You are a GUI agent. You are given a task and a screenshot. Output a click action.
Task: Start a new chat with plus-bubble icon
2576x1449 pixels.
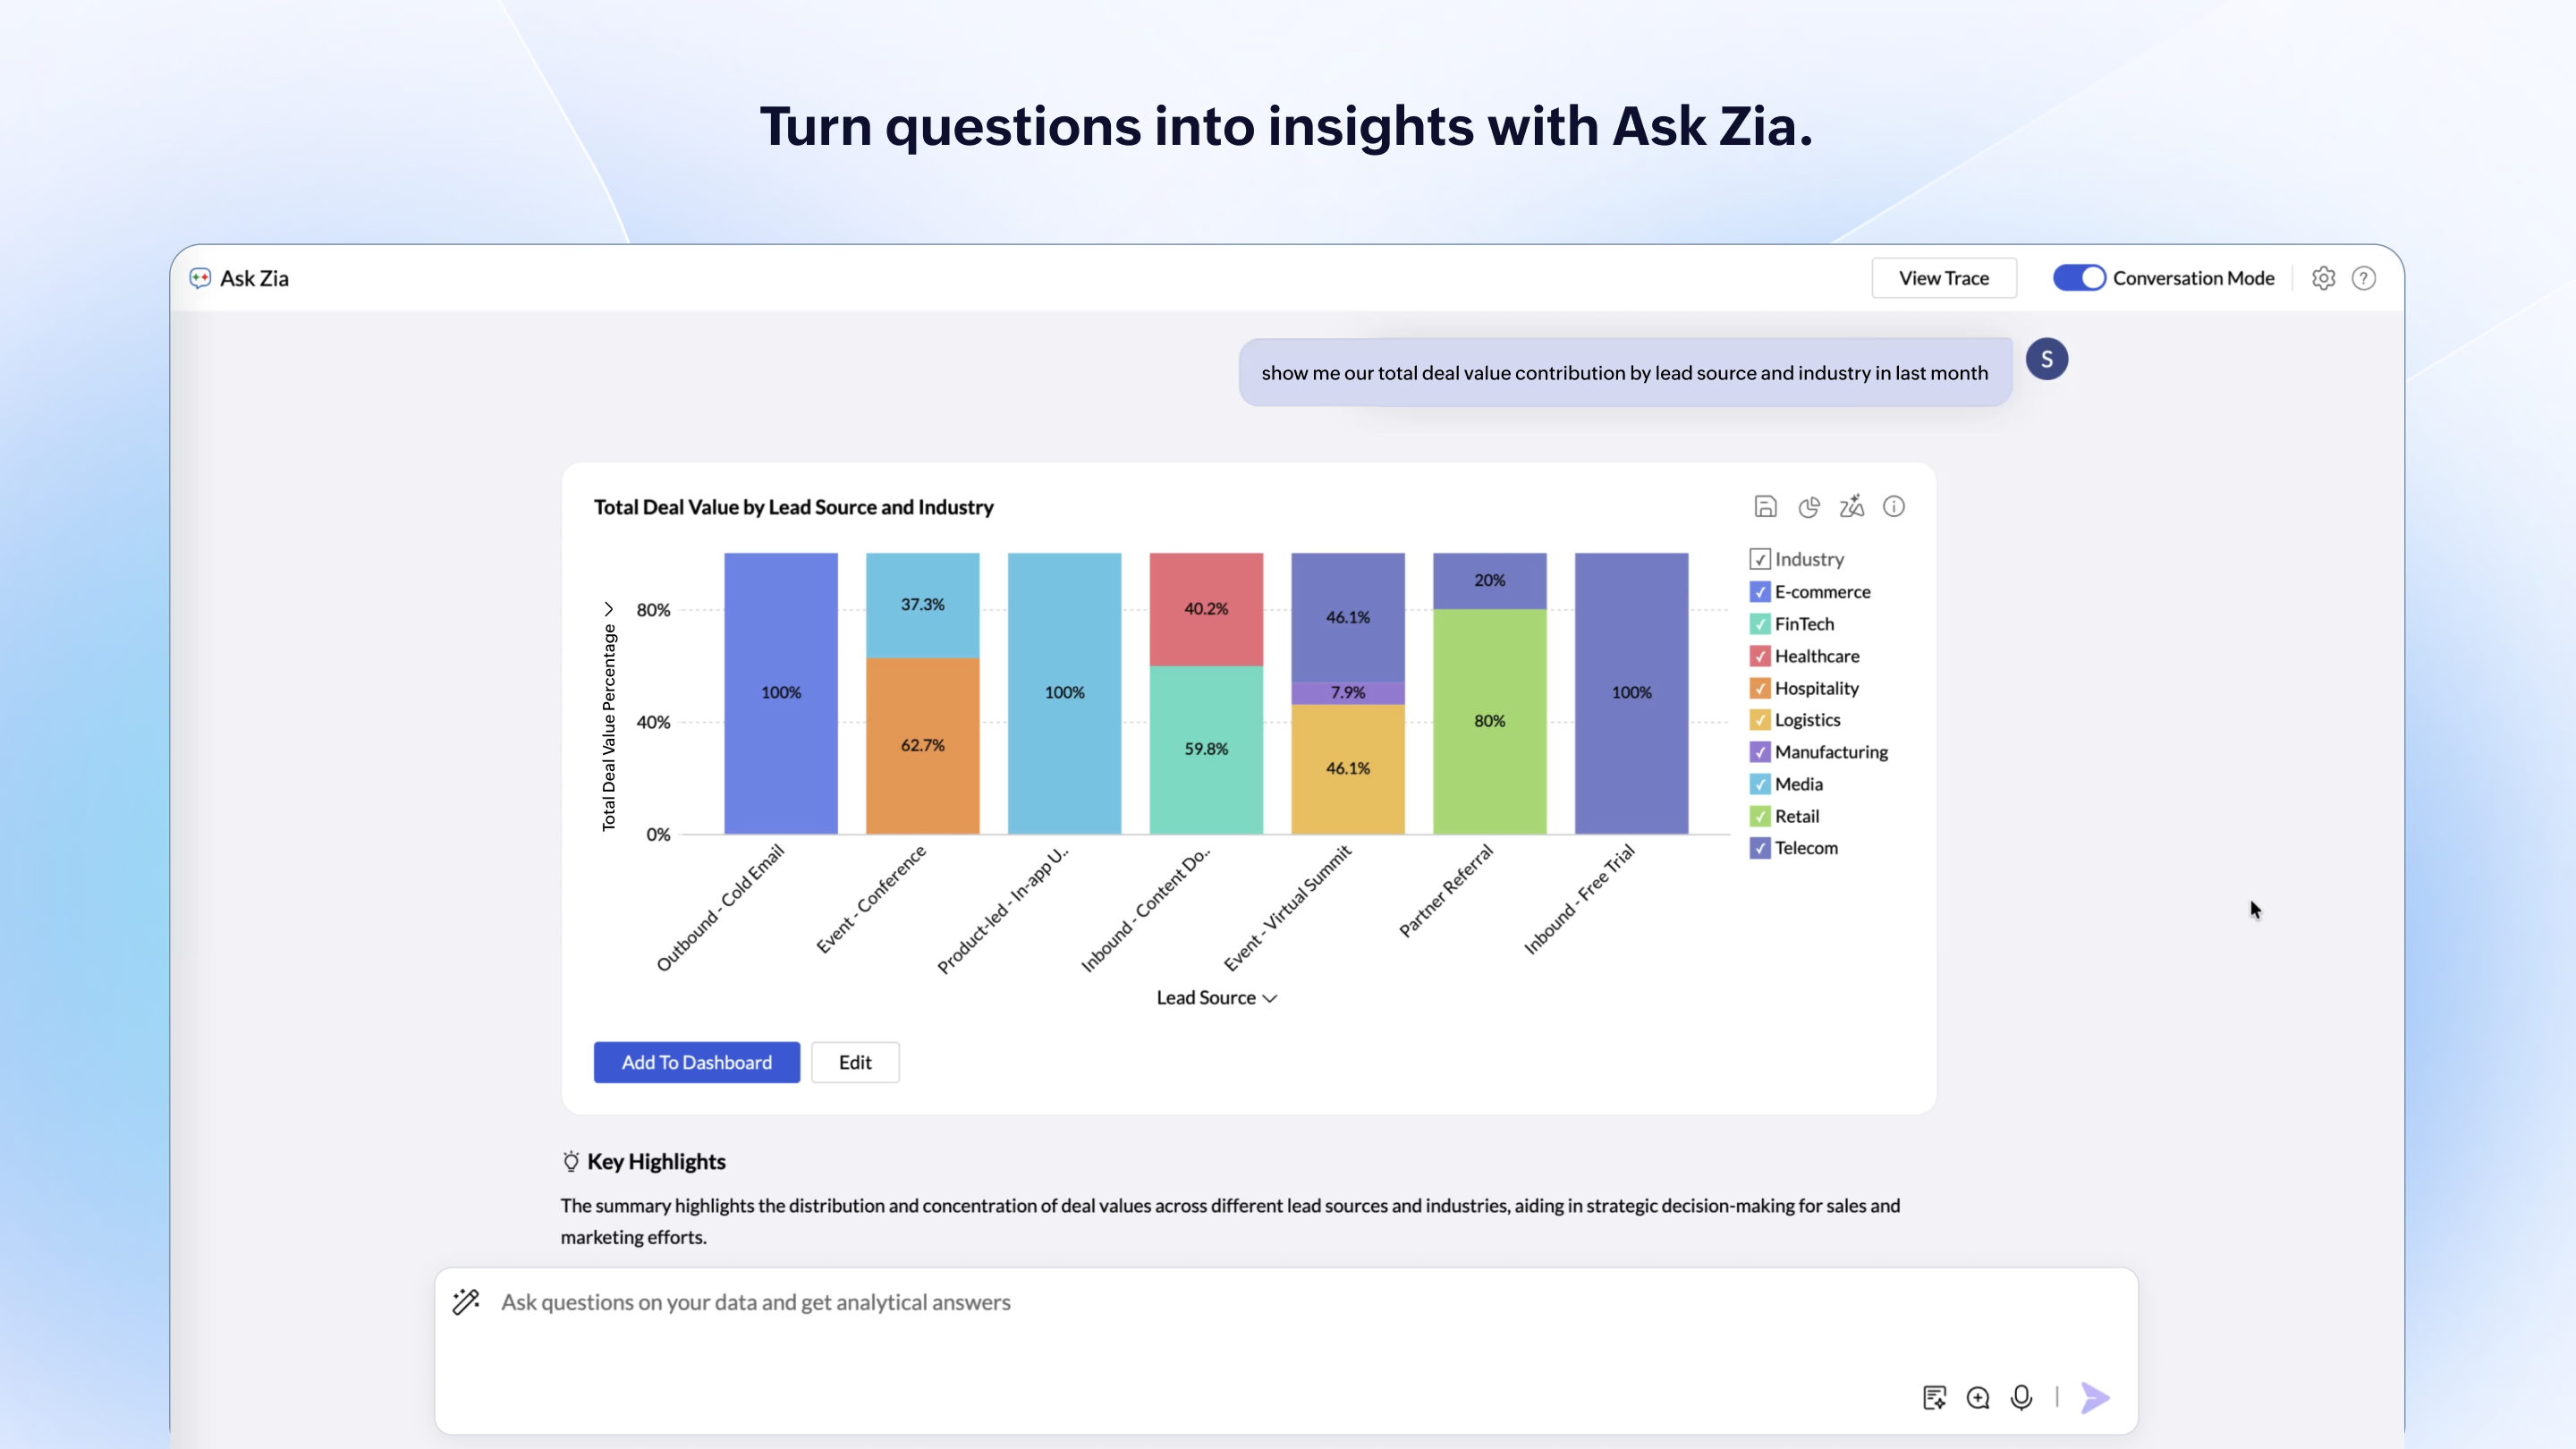click(x=1977, y=1397)
